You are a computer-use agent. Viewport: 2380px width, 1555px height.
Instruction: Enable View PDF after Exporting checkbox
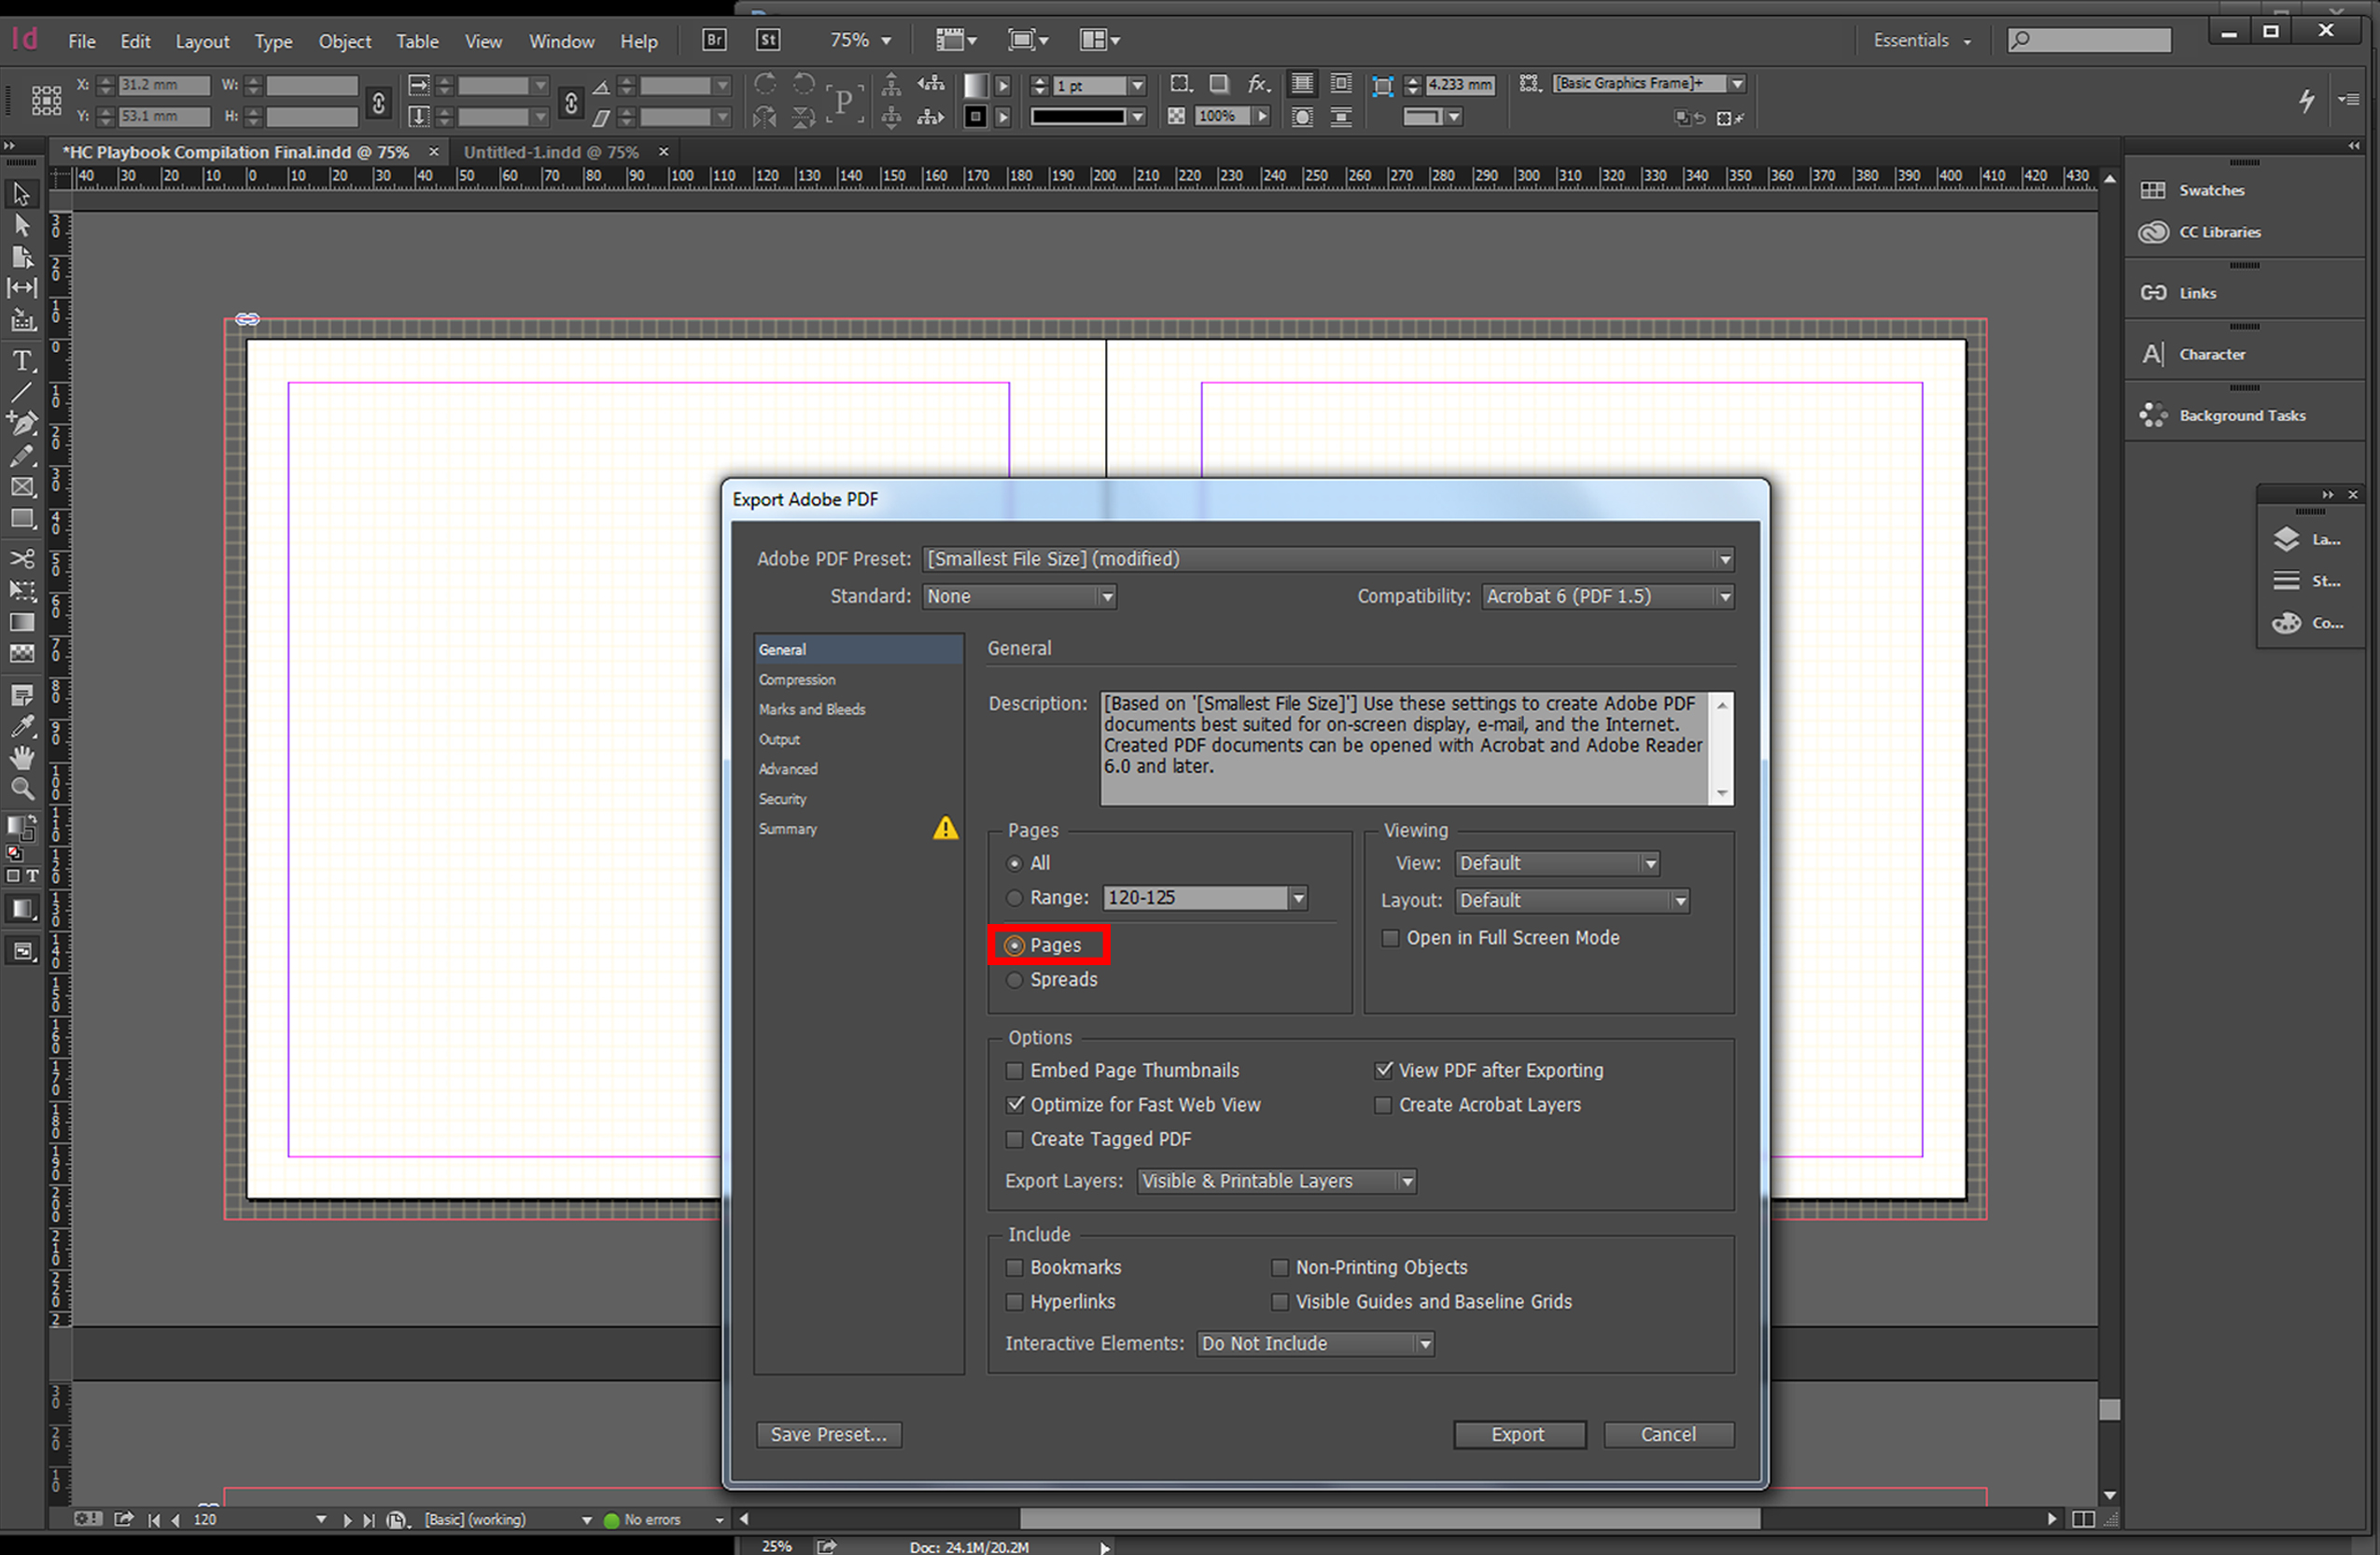(1384, 1069)
